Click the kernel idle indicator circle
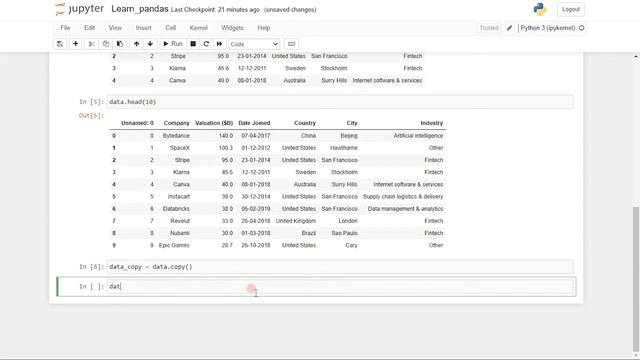Screen dimensions: 640x360 click(x=582, y=28)
